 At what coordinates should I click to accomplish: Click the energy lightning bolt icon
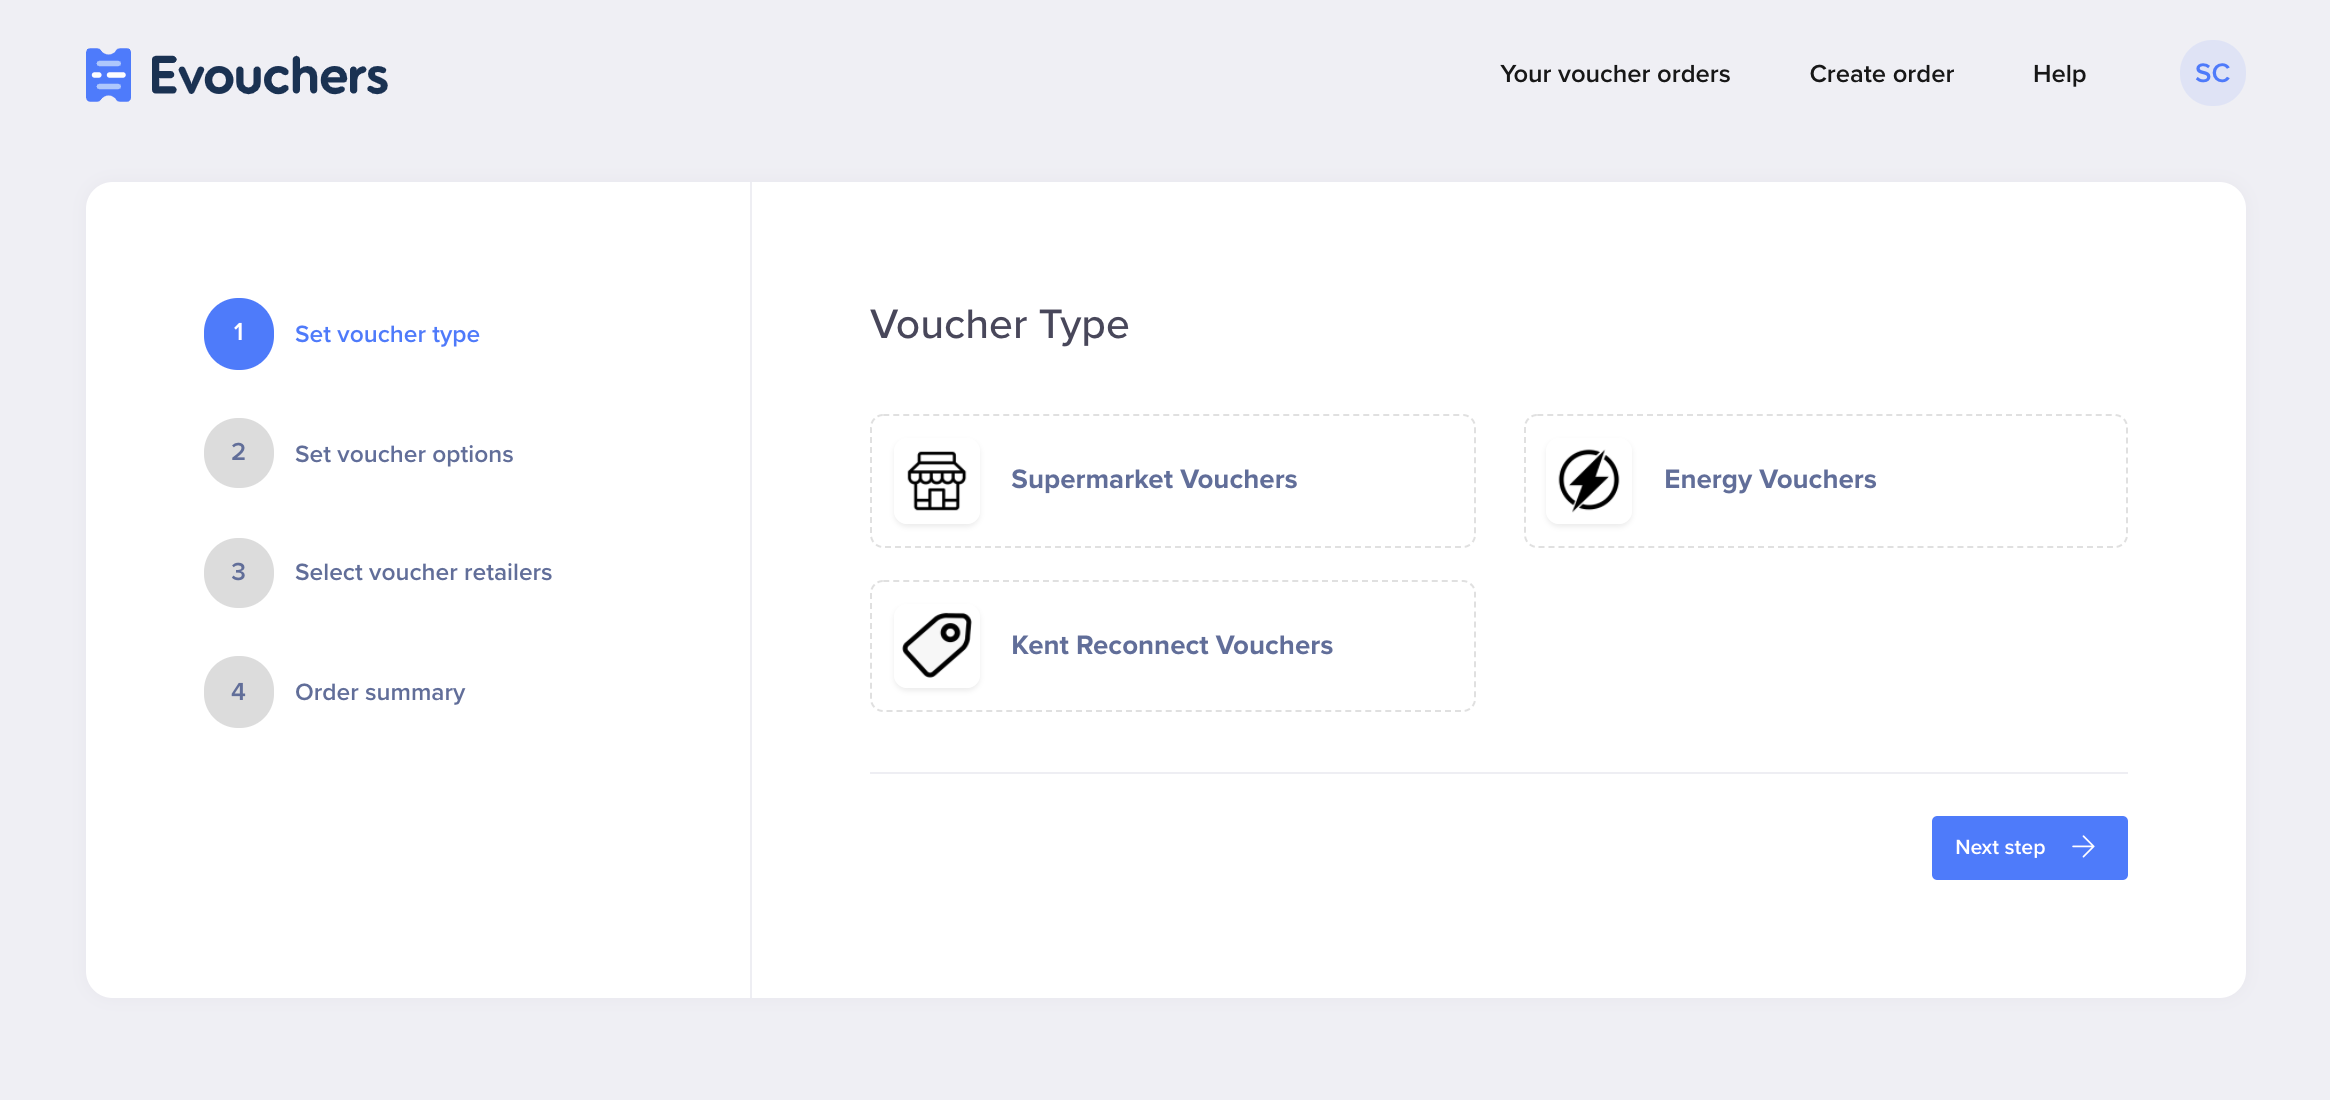[x=1589, y=481]
